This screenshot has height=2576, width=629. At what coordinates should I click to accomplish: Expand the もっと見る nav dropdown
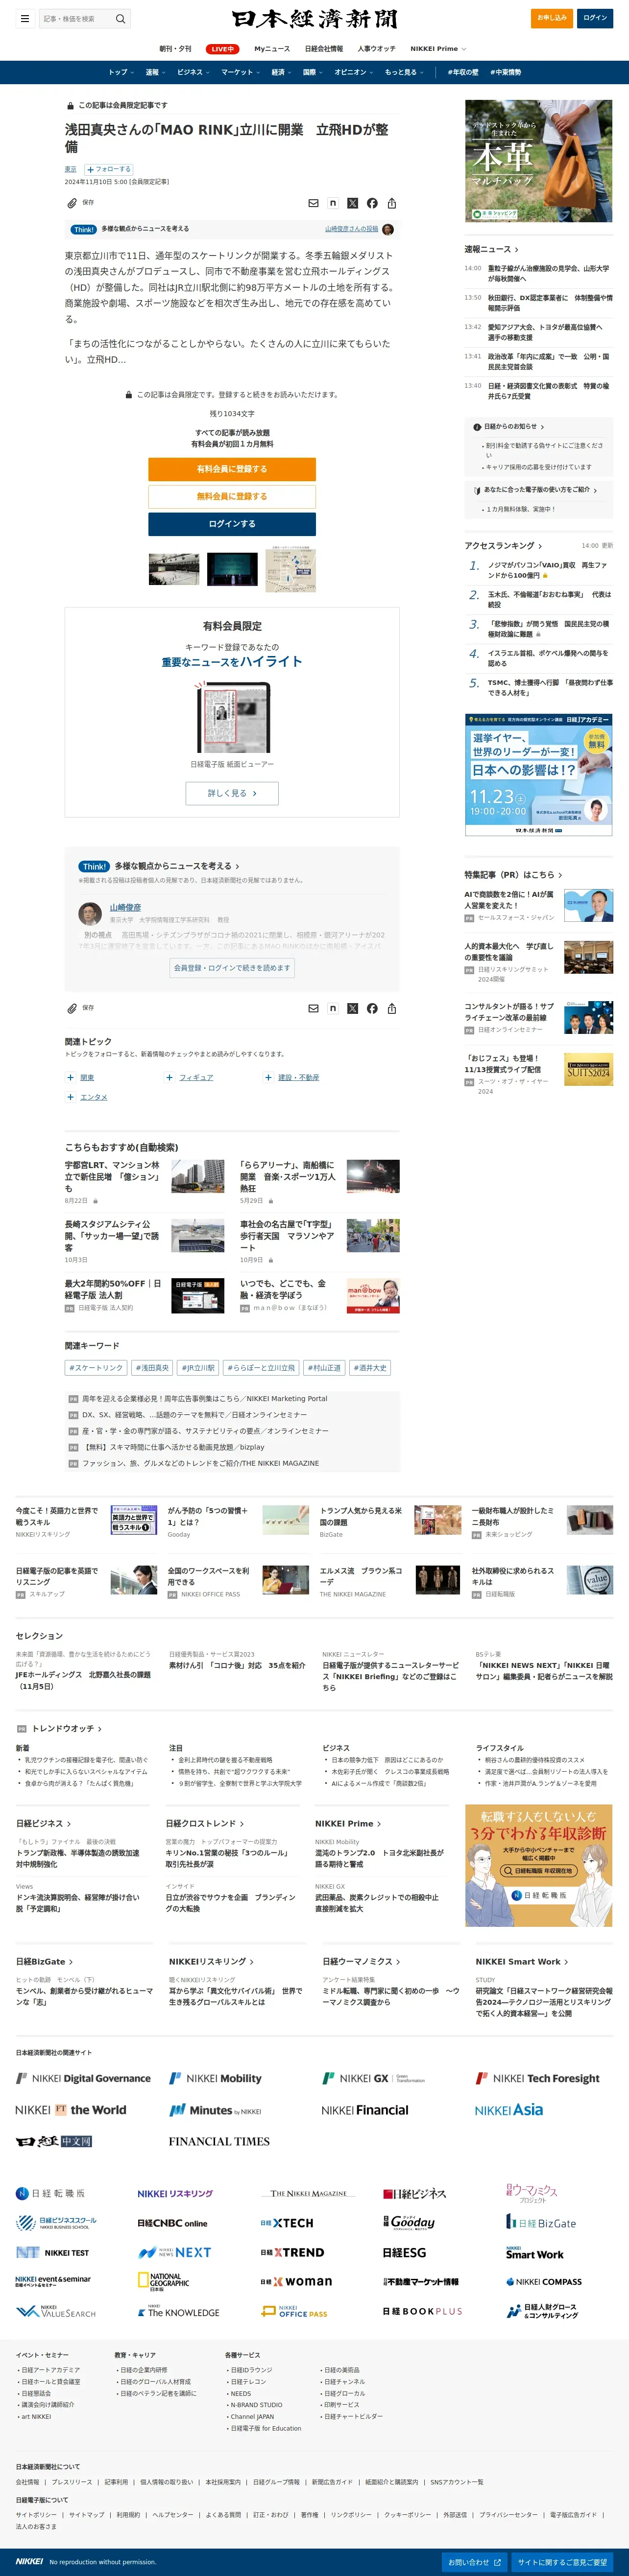point(404,72)
